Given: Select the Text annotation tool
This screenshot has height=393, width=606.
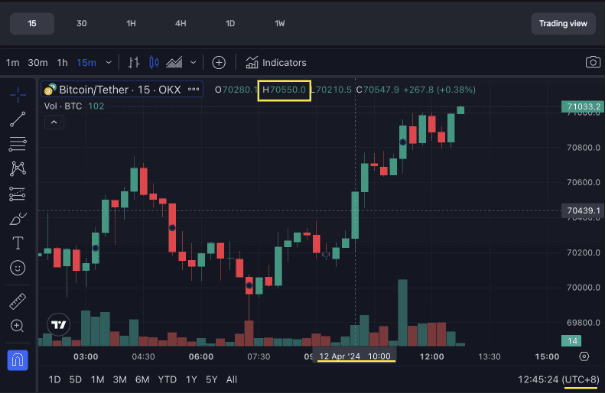Looking at the screenshot, I should tap(18, 243).
